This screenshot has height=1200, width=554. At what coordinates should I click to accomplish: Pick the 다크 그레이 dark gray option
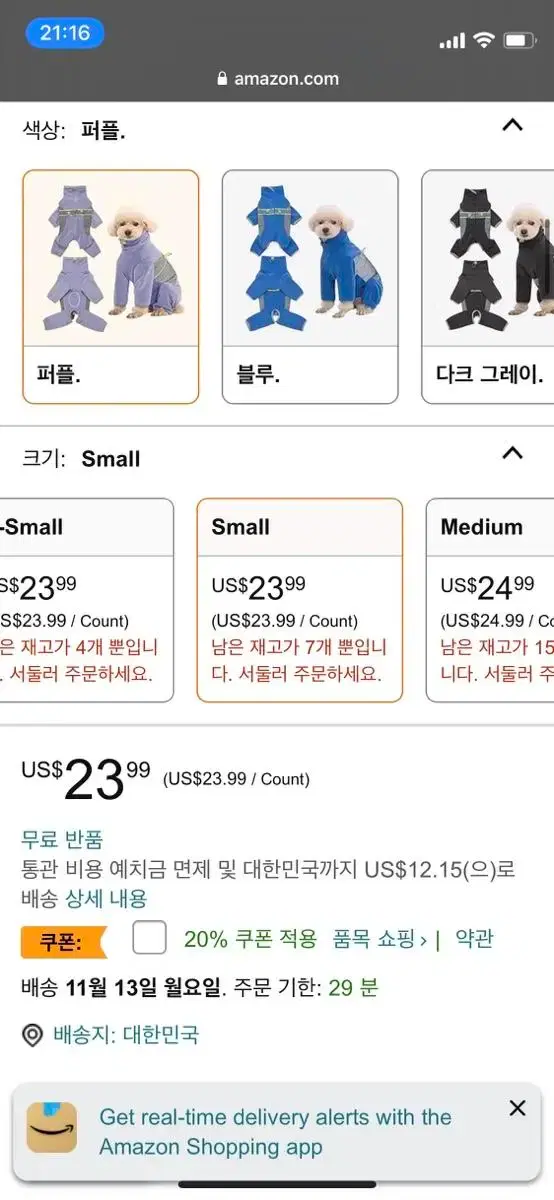coord(488,287)
